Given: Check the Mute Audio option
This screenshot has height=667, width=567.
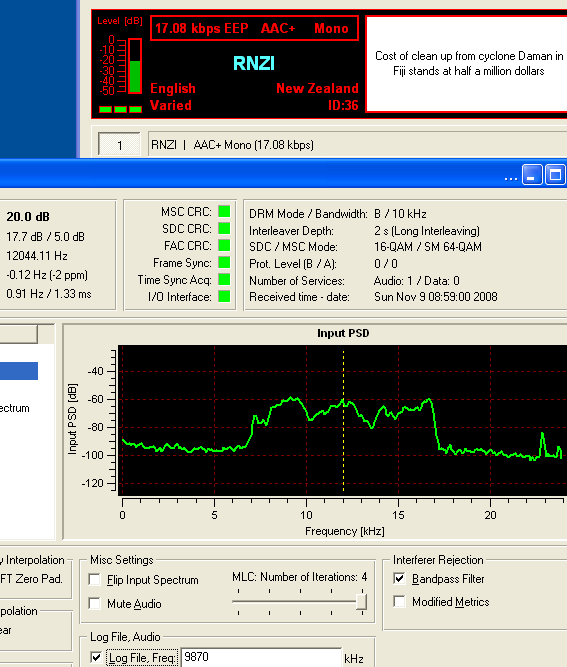Looking at the screenshot, I should 94,603.
